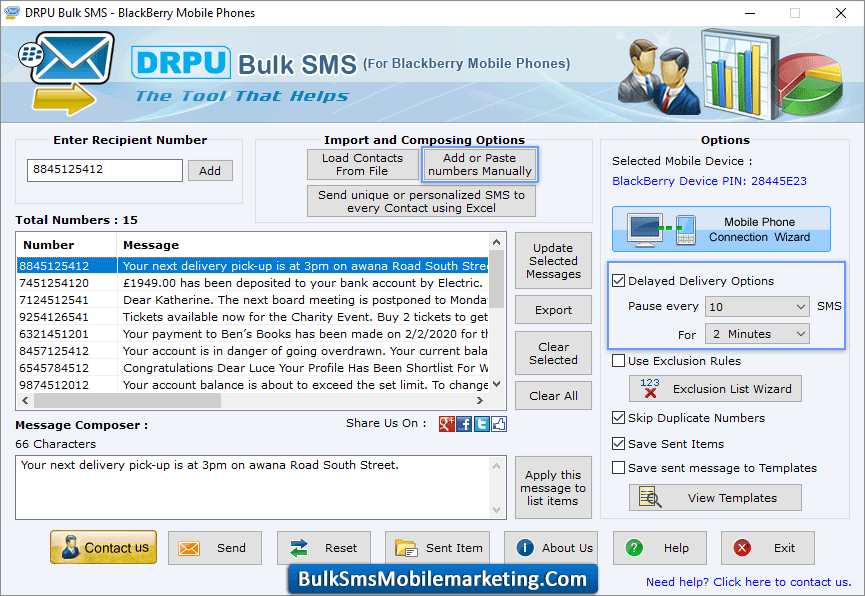
Task: Click the recipient number input field
Action: [x=105, y=170]
